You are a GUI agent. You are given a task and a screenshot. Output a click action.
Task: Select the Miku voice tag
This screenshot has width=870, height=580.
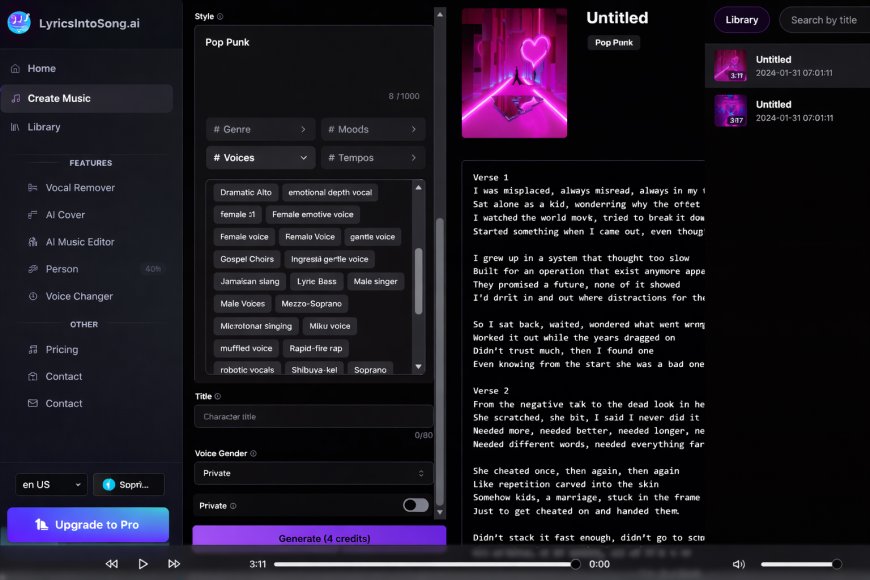330,326
